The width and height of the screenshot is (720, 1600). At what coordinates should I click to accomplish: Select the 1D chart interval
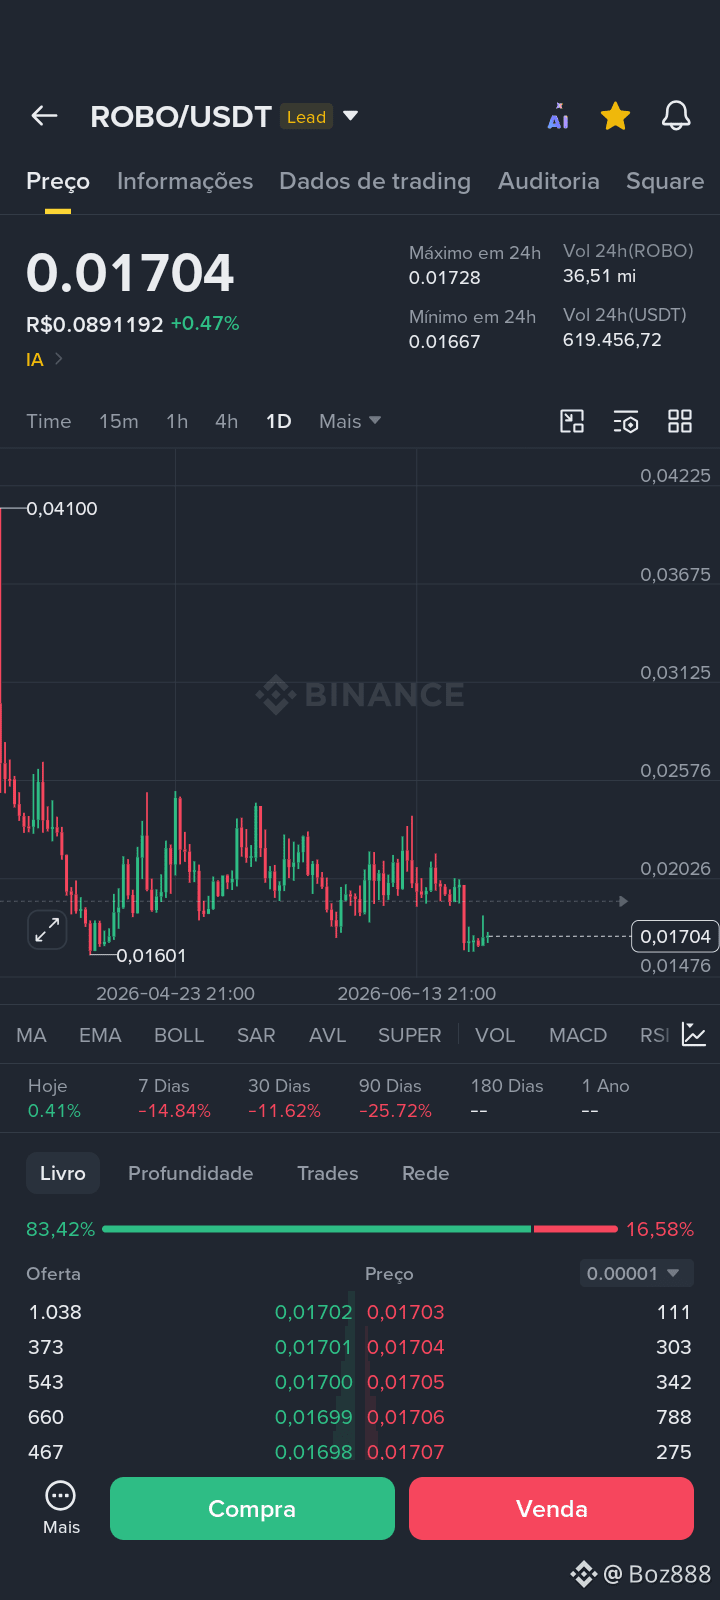point(279,421)
